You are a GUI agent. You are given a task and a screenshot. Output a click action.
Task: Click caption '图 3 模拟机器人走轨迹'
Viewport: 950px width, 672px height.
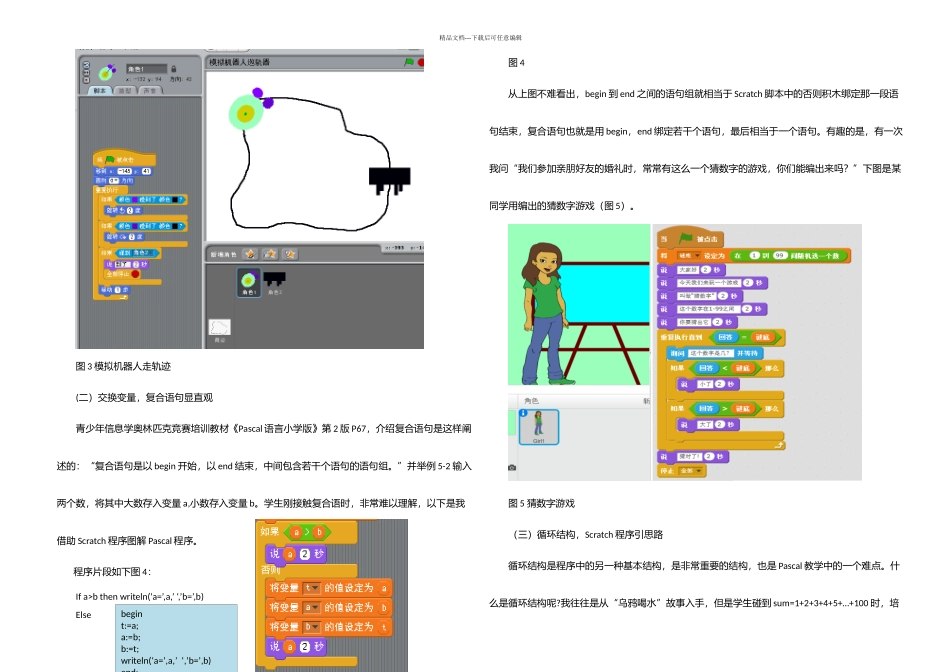coord(123,366)
